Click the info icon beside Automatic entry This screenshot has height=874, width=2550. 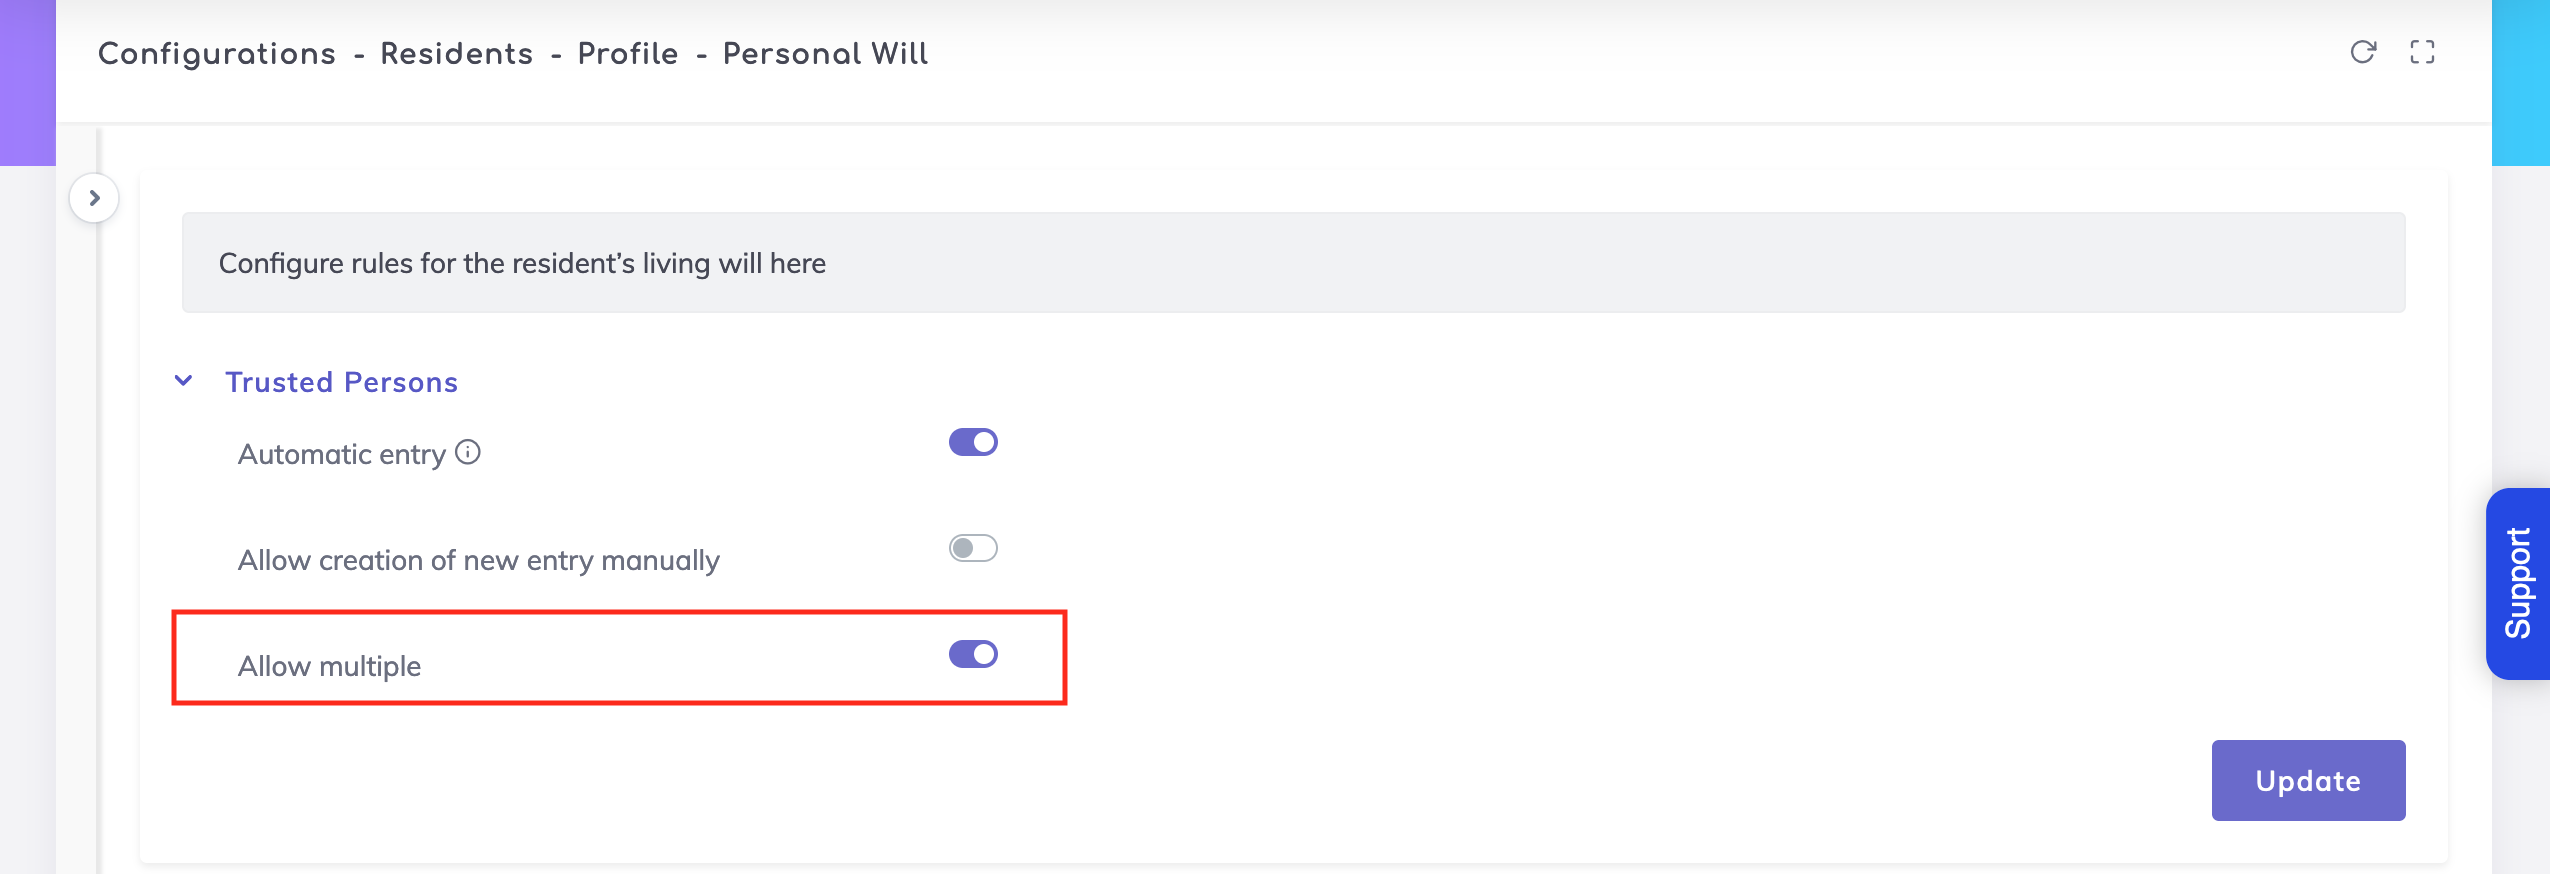468,452
